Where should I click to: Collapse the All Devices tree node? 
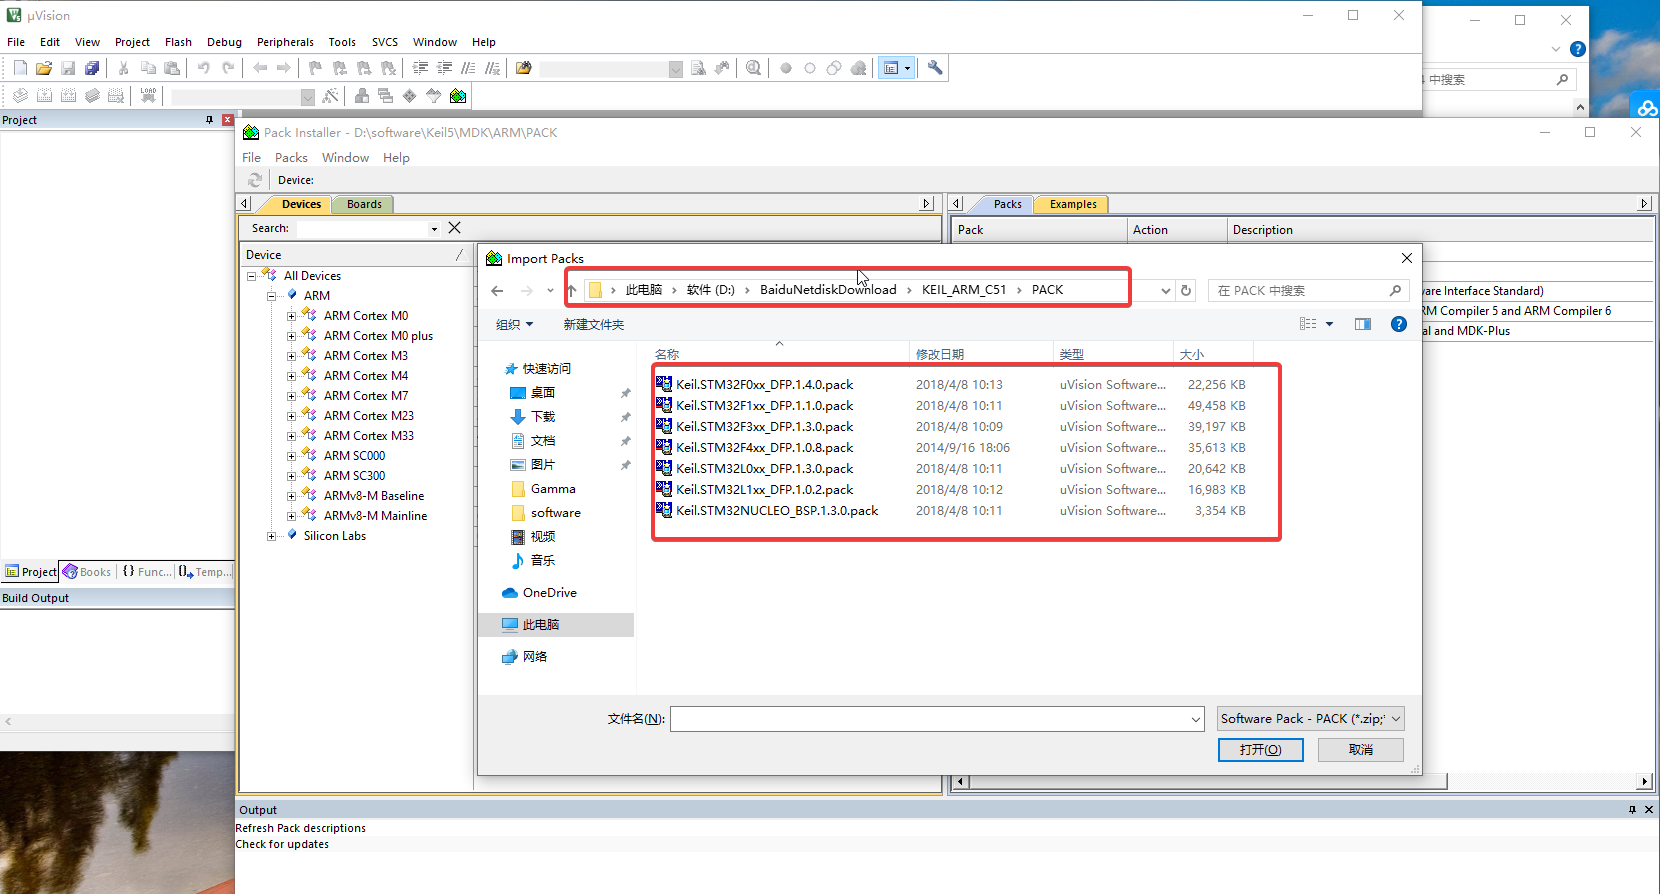(x=251, y=276)
